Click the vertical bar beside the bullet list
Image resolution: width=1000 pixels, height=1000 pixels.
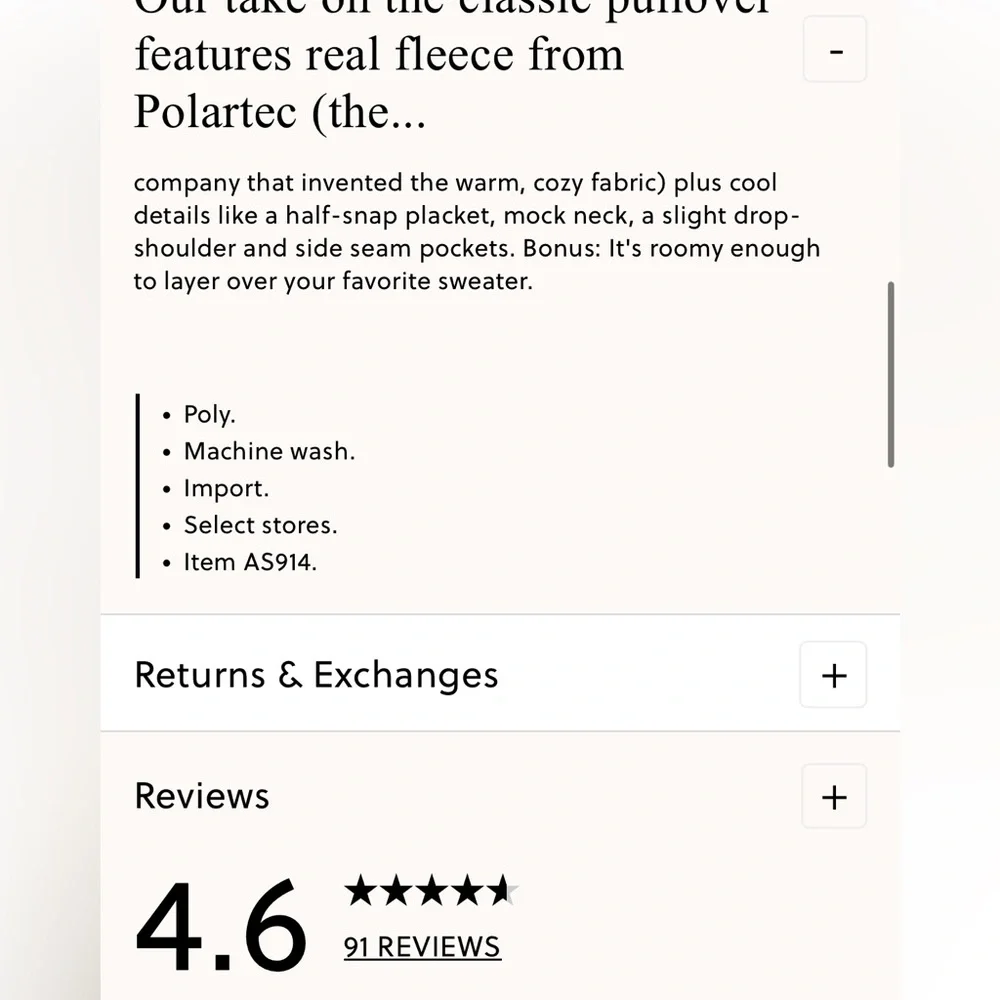(138, 486)
